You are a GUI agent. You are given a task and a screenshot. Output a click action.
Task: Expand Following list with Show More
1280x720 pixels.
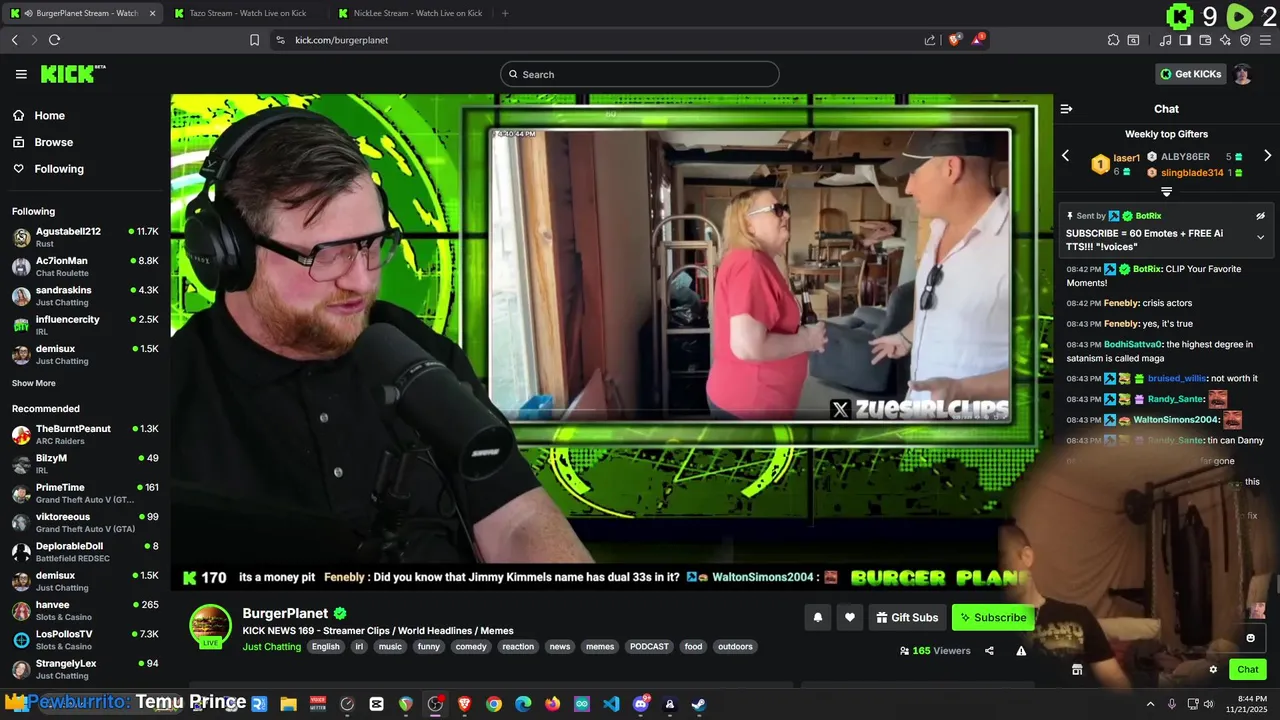coord(34,383)
